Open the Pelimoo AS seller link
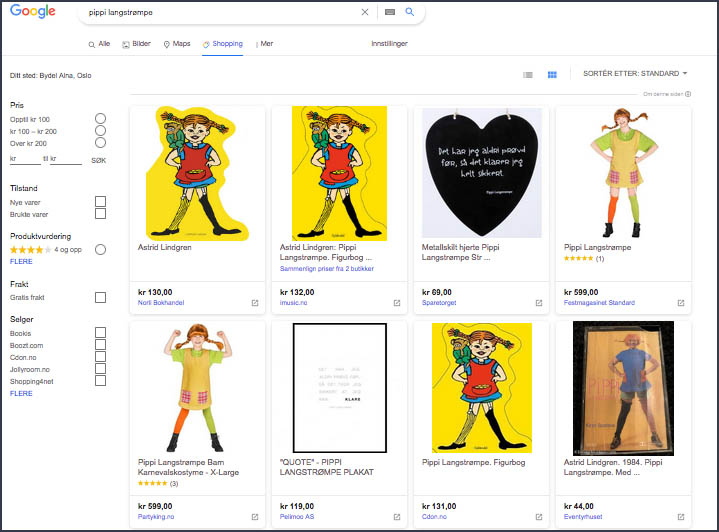 click(x=297, y=517)
